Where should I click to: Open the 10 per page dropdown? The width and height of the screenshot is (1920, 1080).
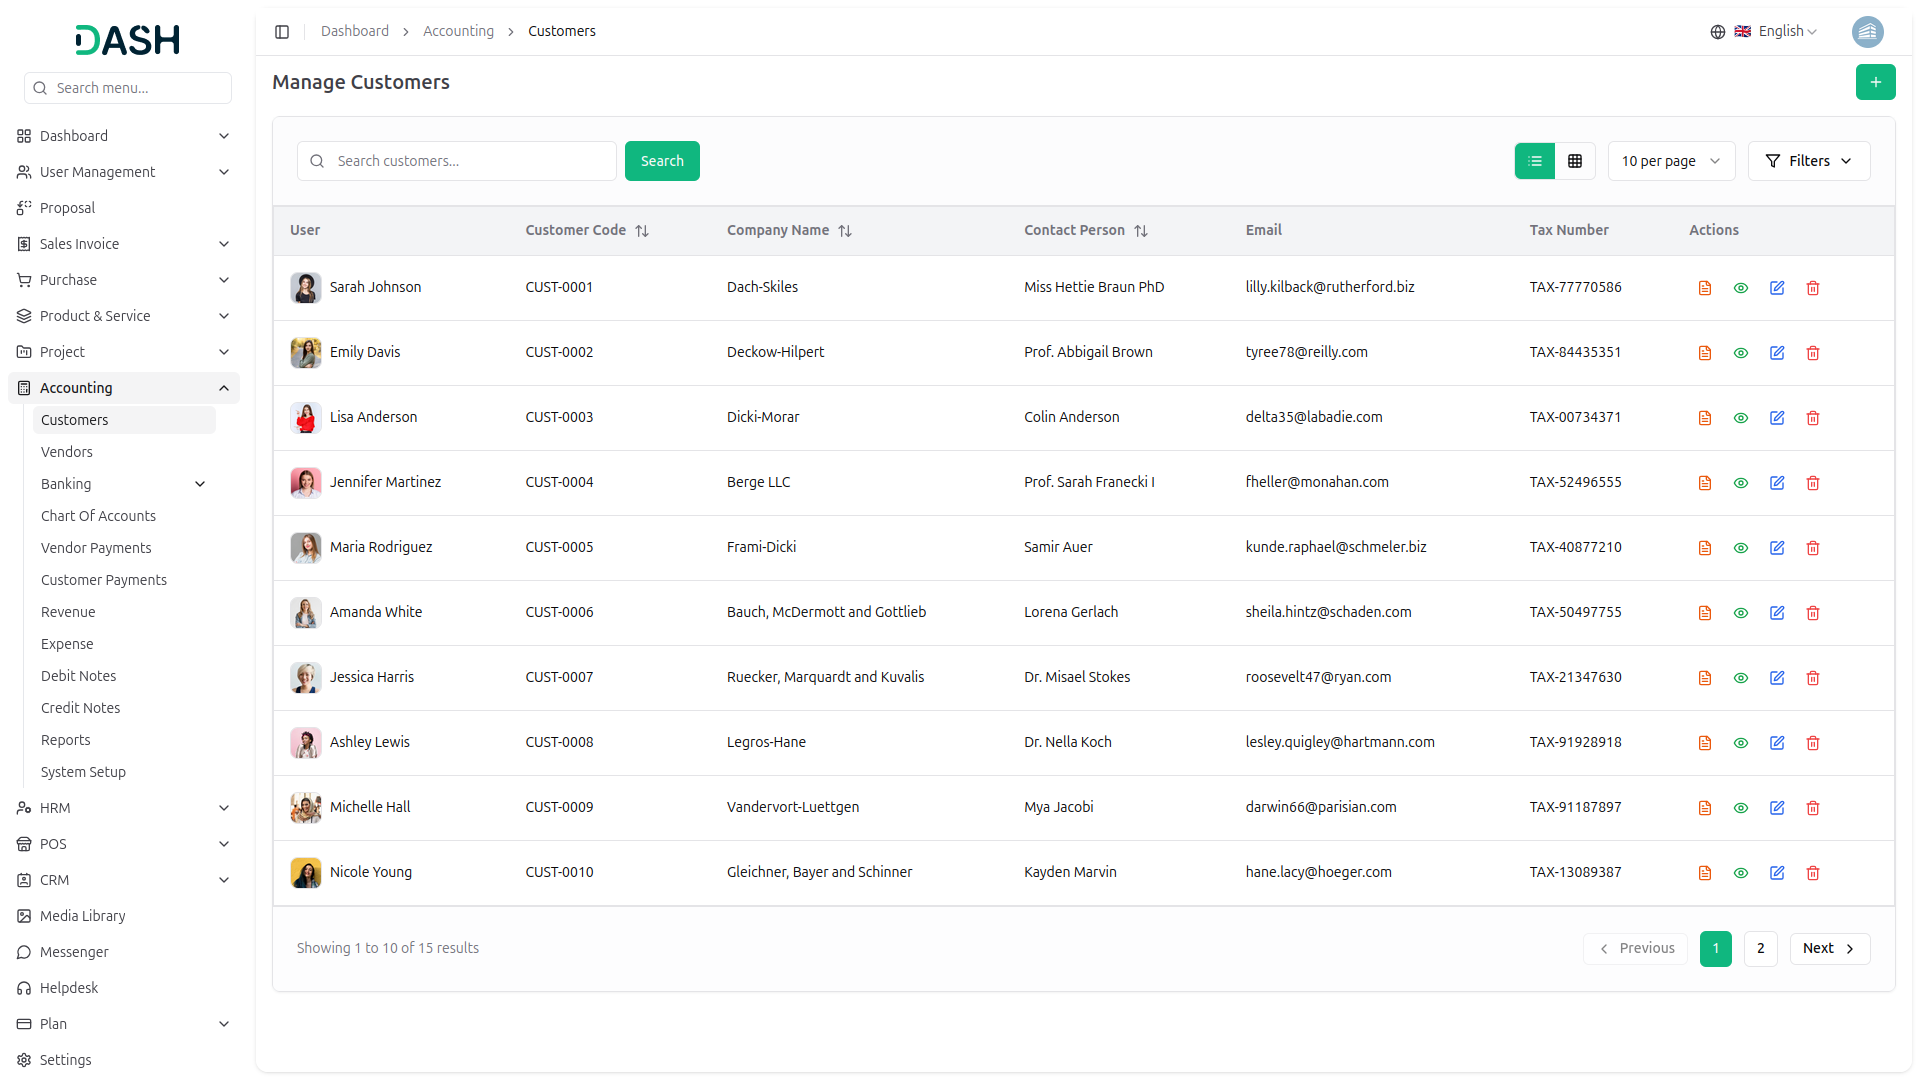click(1670, 161)
